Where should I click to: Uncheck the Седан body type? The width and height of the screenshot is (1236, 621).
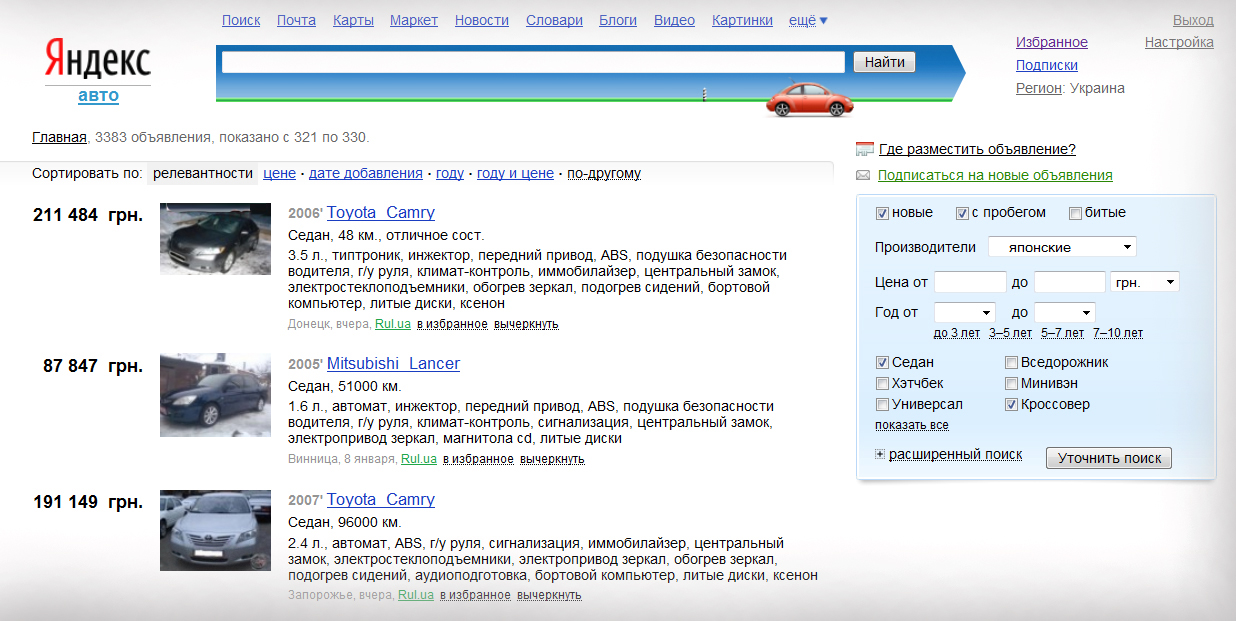tap(882, 363)
